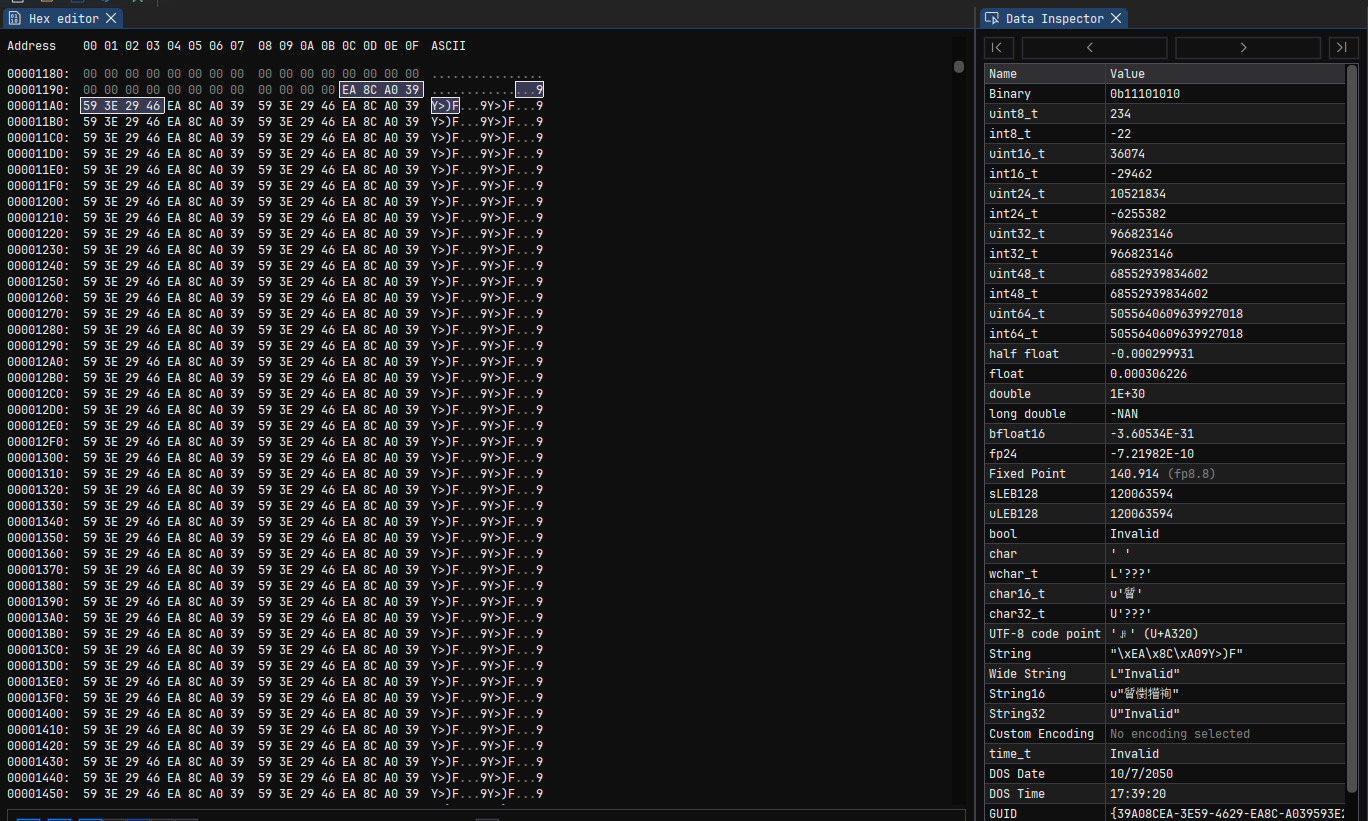Viewport: 1368px width, 821px height.
Task: Jump to file end using the >| icon
Action: tap(1341, 47)
